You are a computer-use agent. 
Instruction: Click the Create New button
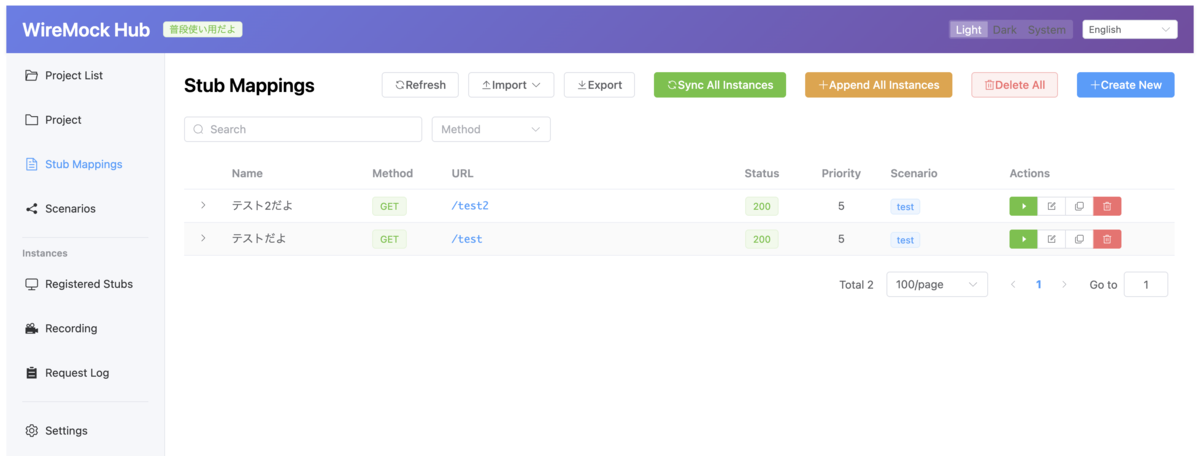(1126, 85)
